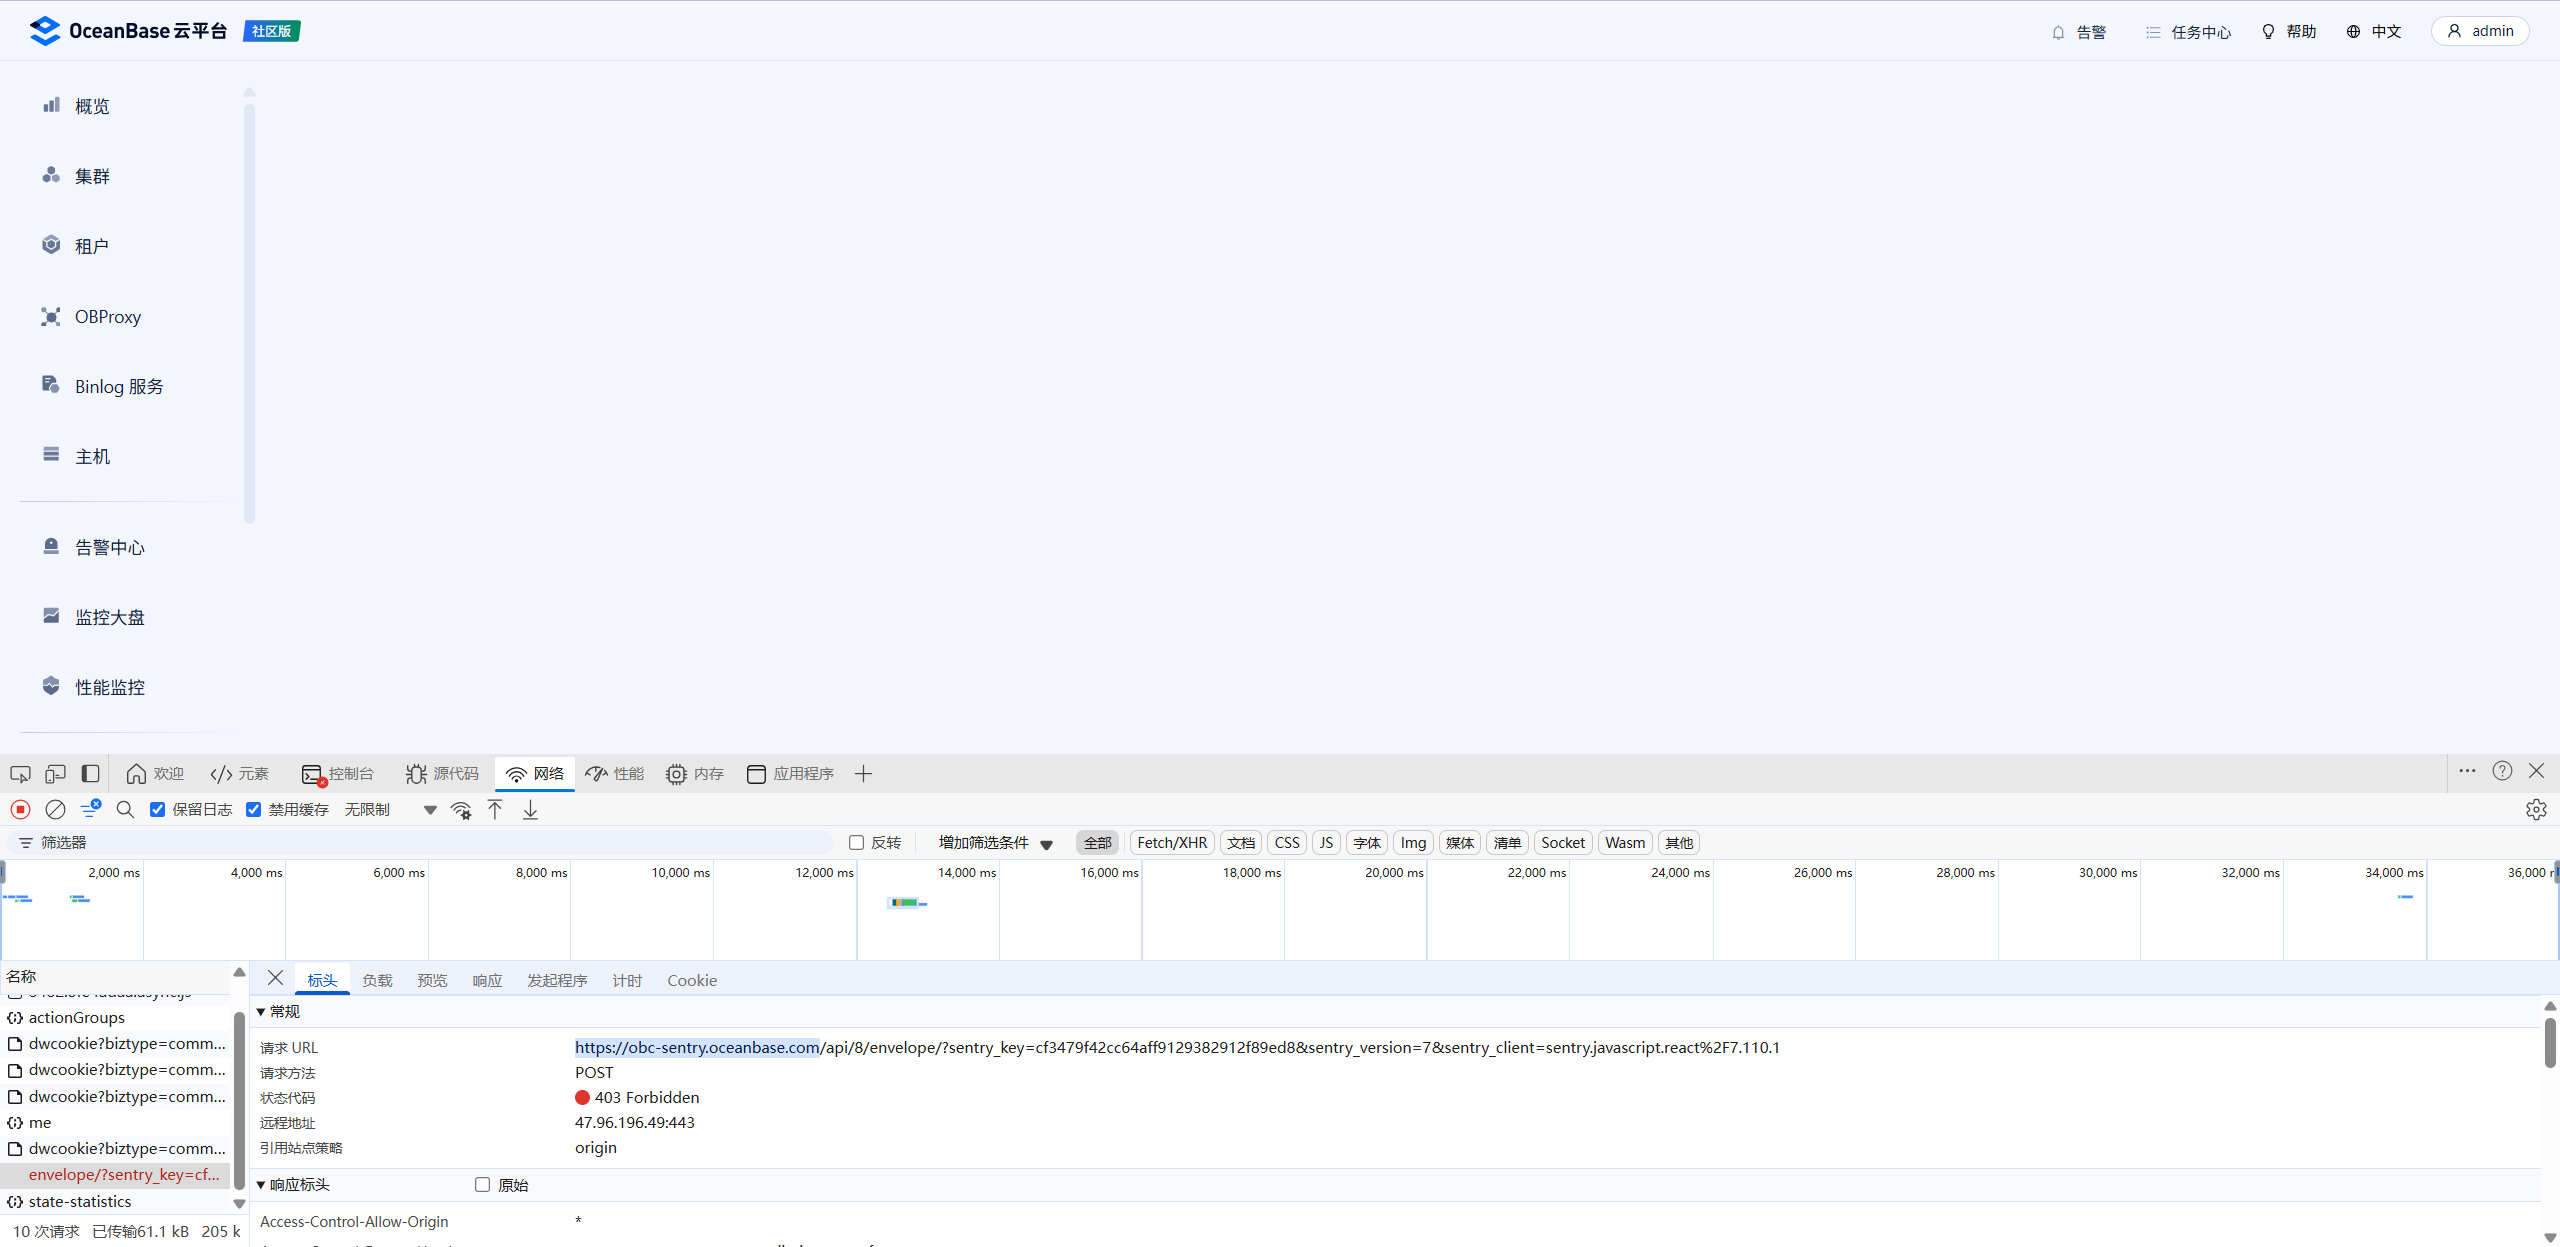2560x1247 pixels.
Task: Filter requests by Socket
Action: (x=1563, y=843)
